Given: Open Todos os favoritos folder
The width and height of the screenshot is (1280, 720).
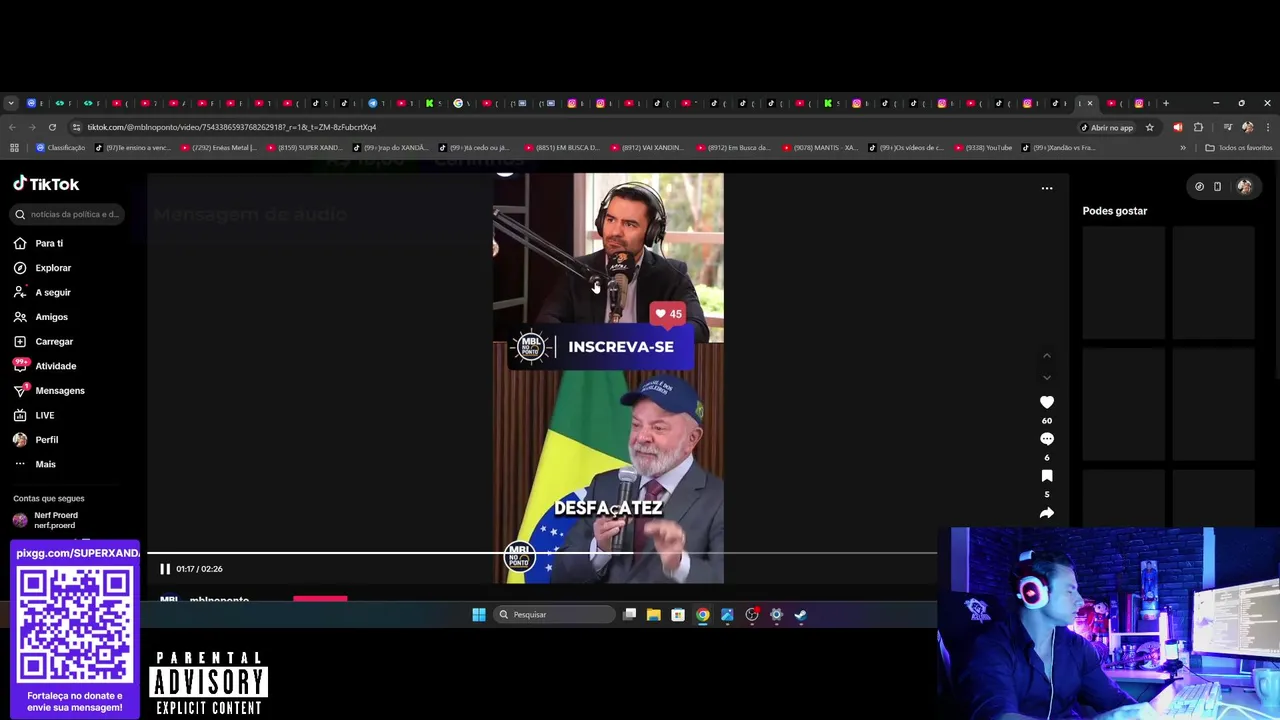Looking at the screenshot, I should 1239,148.
